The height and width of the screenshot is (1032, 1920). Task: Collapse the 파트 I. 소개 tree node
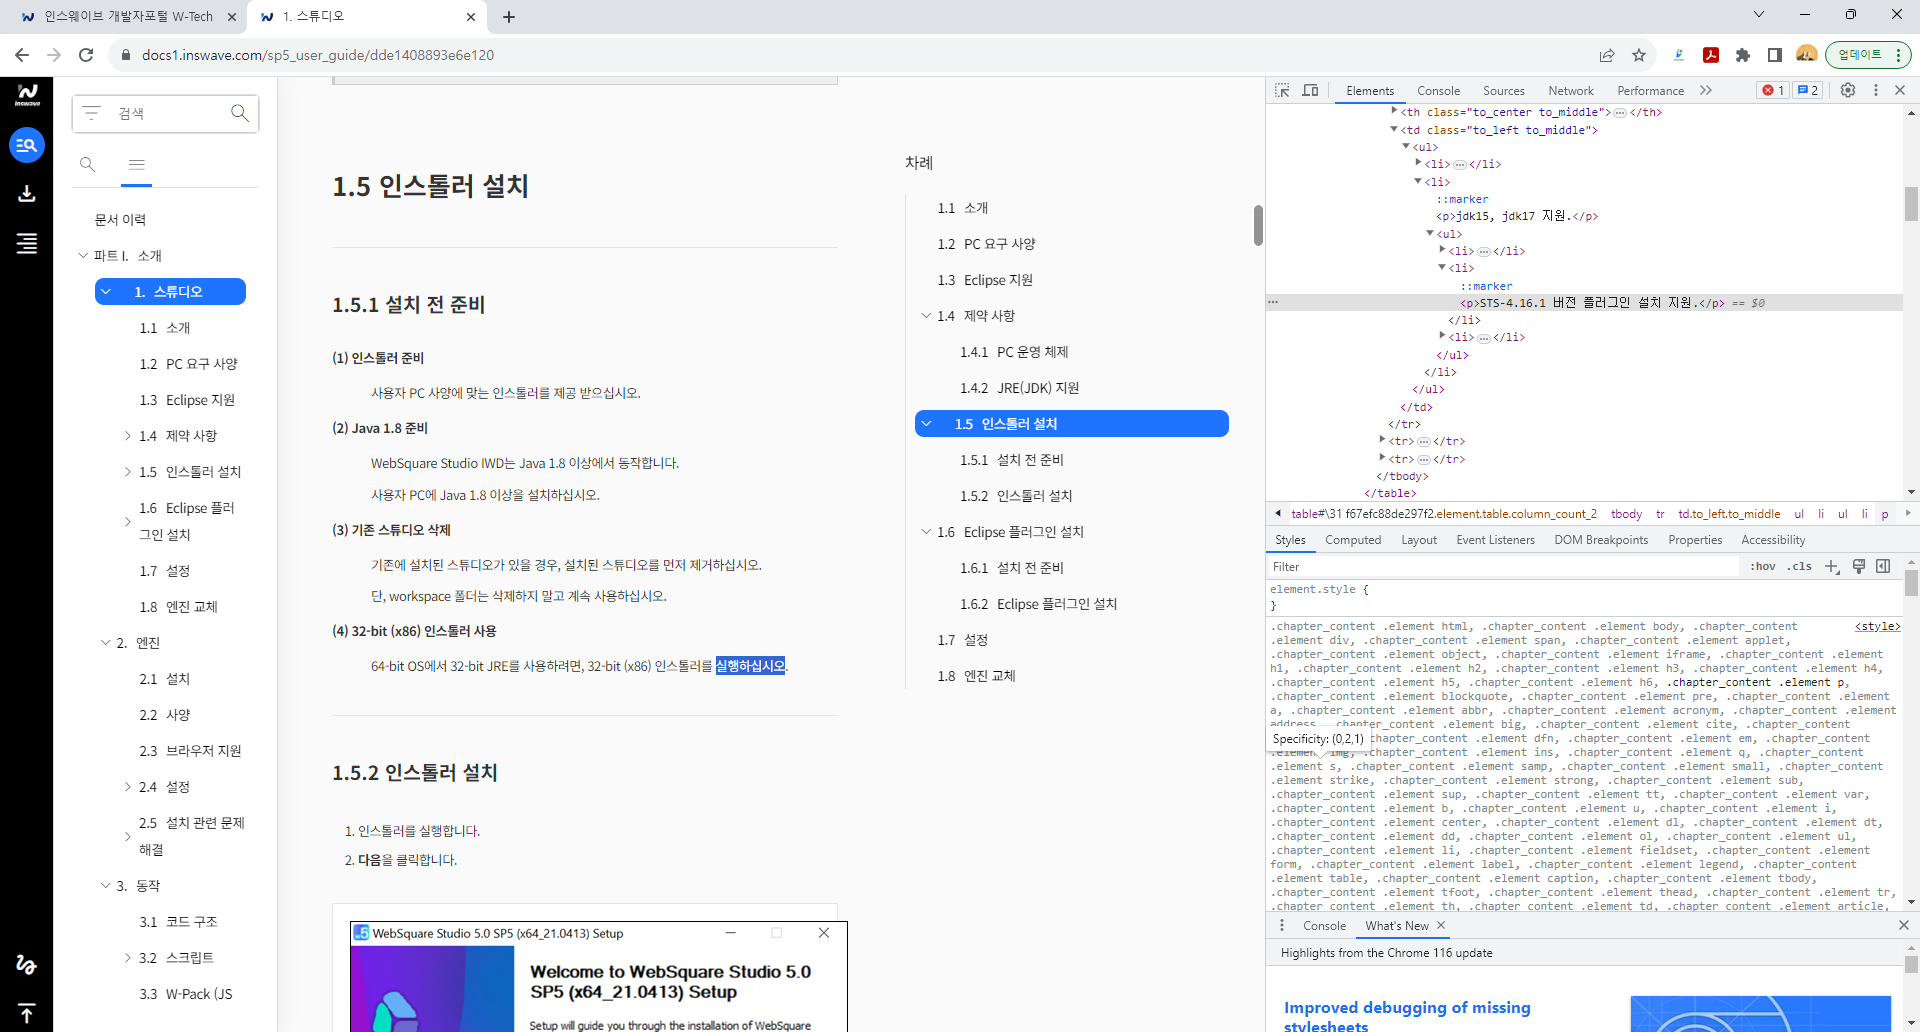(x=84, y=255)
